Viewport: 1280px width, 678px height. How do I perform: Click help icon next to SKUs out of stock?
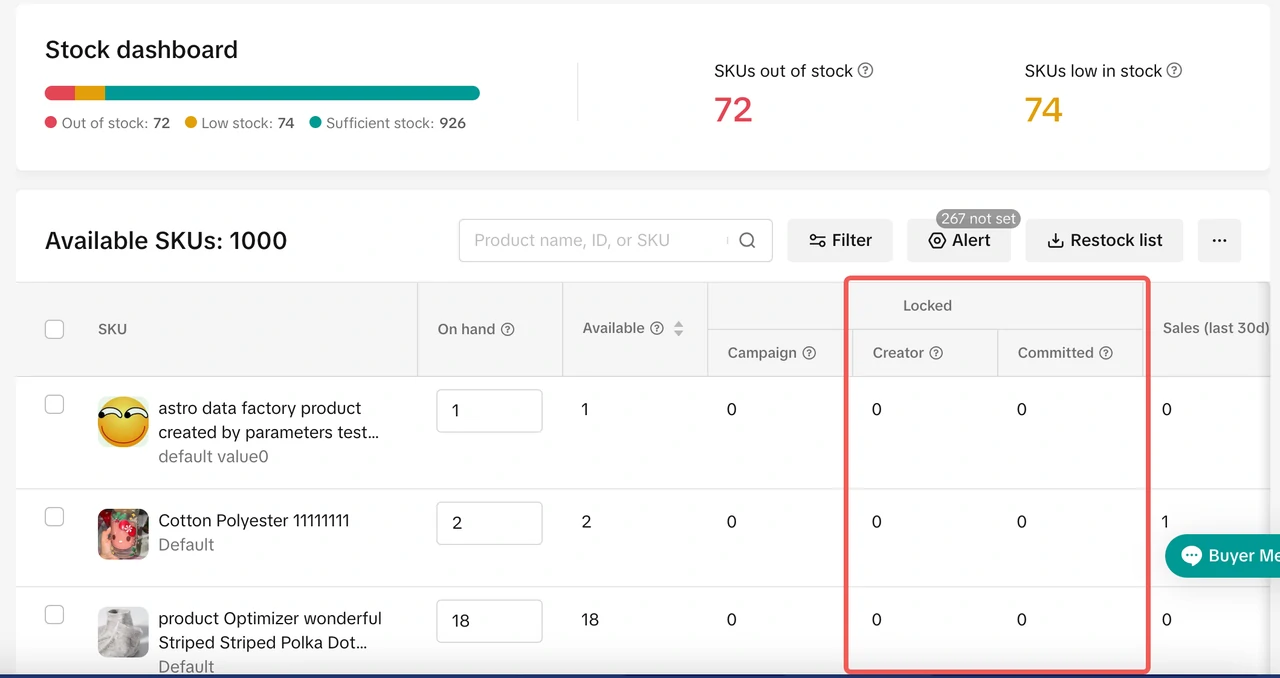pos(866,71)
